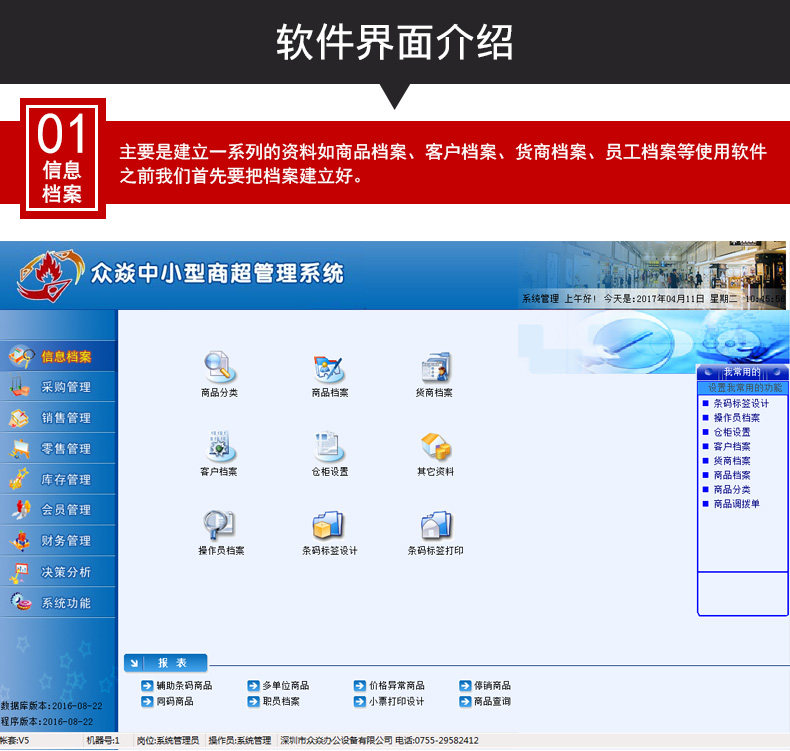Select 决策分析 in the sidebar
This screenshot has height=751, width=790.
tap(58, 572)
